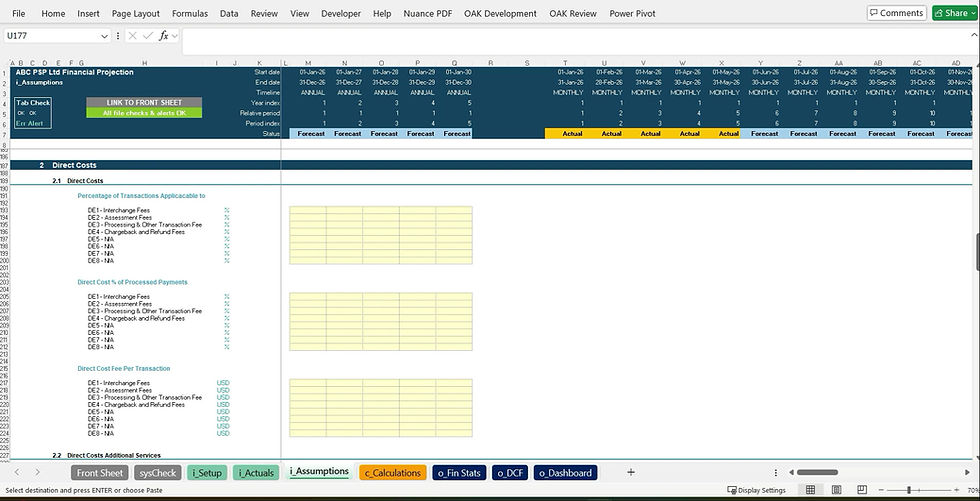The width and height of the screenshot is (980, 501).
Task: Add a new sheet with plus icon
Action: tap(631, 472)
